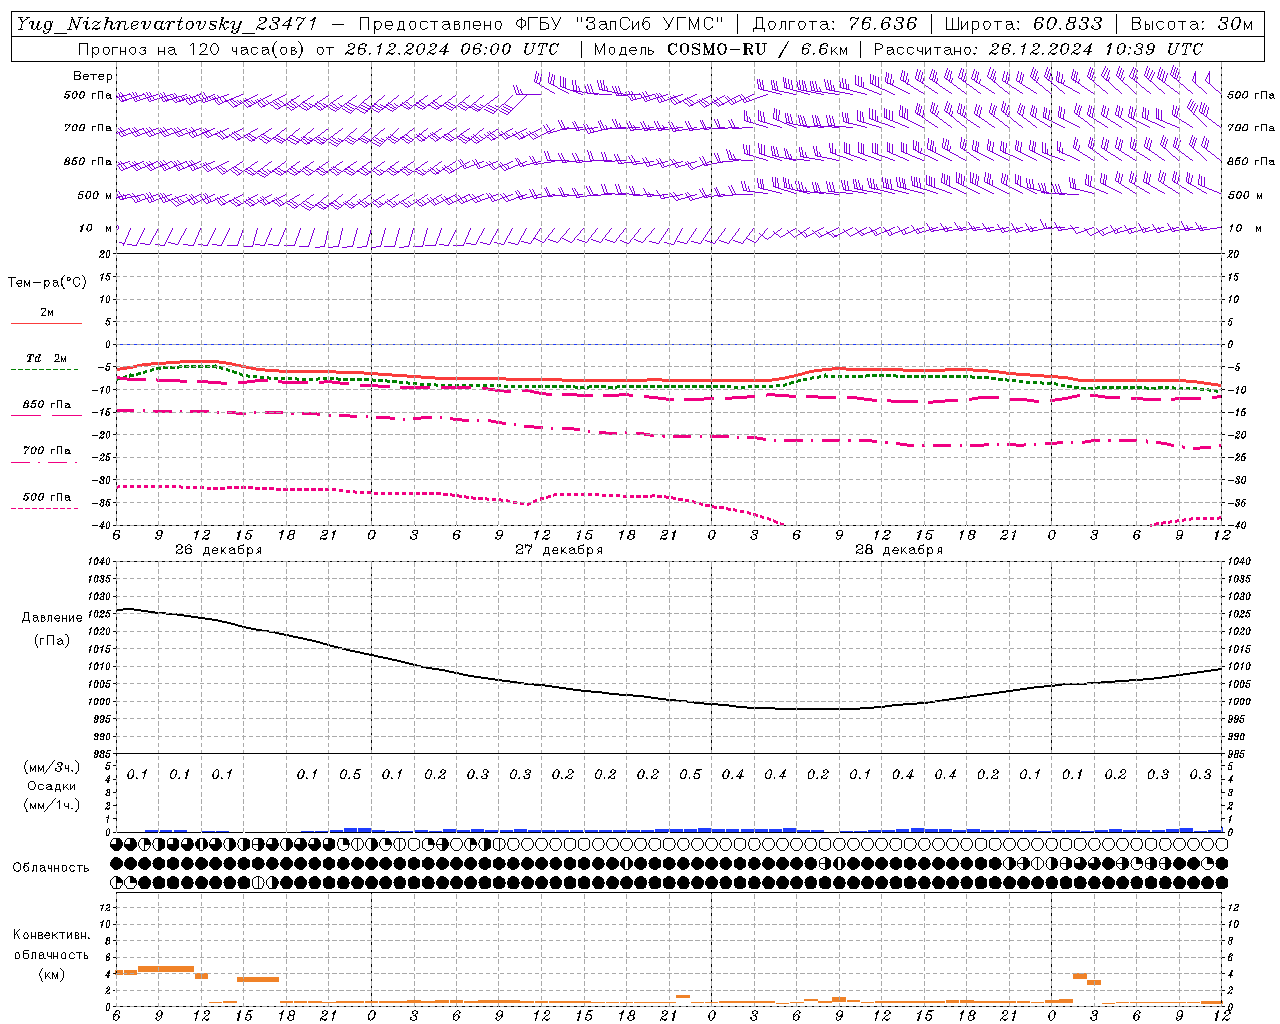Viewport: 1280px width, 1024px height.
Task: Click the 1040 value on left pressure axis
Action: [98, 562]
